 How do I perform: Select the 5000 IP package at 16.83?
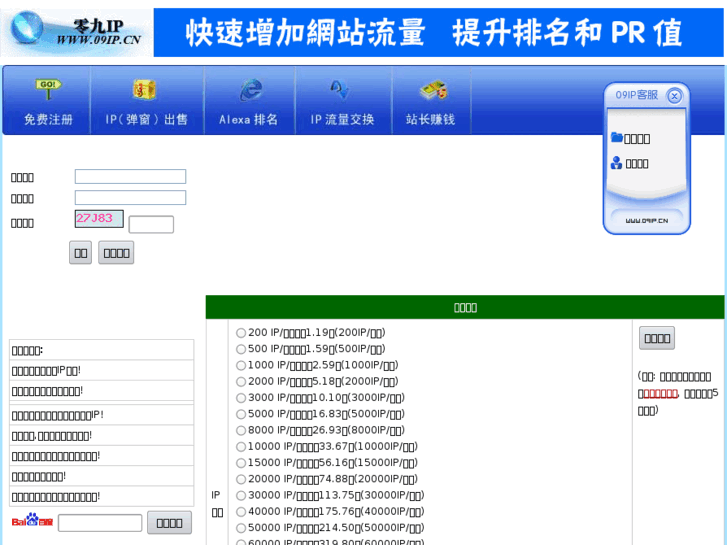241,414
